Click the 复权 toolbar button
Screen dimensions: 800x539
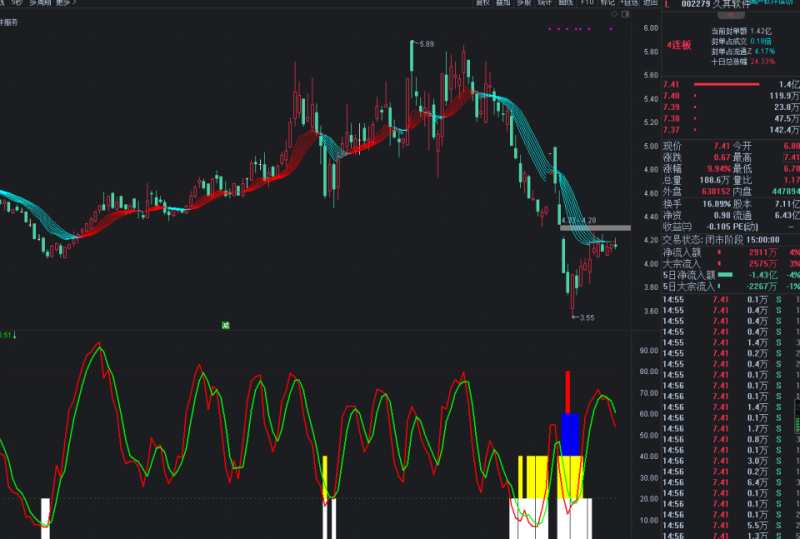coord(483,3)
